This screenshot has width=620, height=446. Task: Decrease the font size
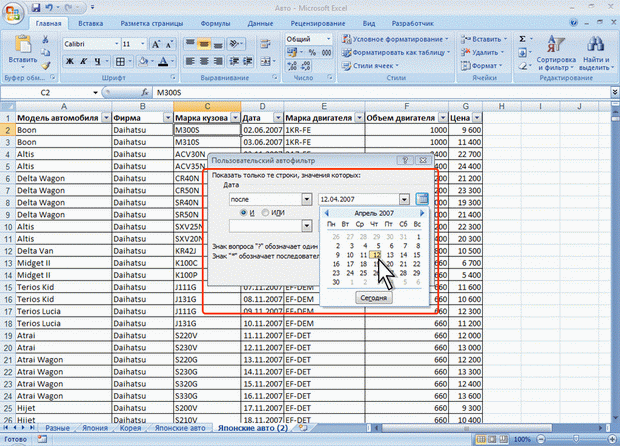coord(169,44)
